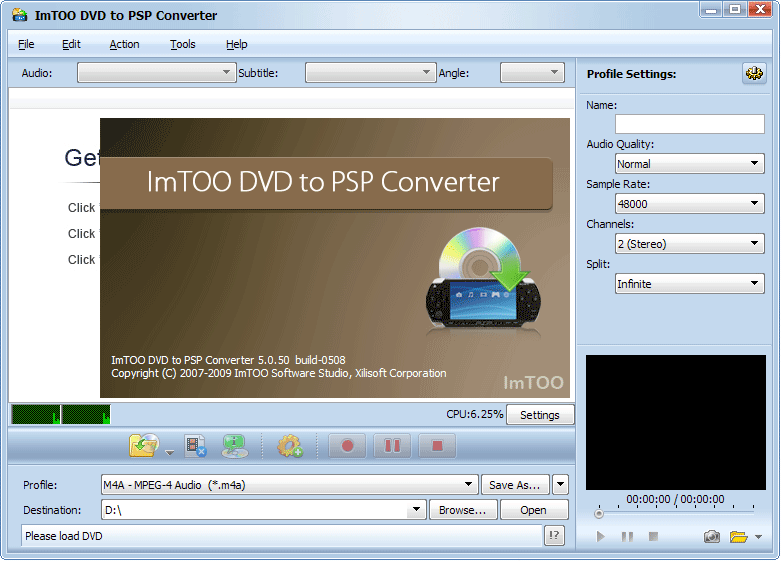Viewport: 781px width, 561px height.
Task: Click the remove video item icon
Action: 195,446
